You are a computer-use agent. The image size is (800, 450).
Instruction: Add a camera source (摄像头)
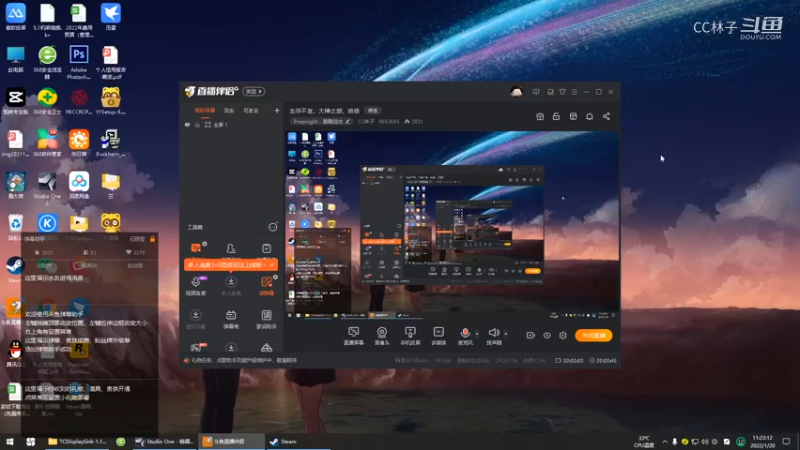382,336
